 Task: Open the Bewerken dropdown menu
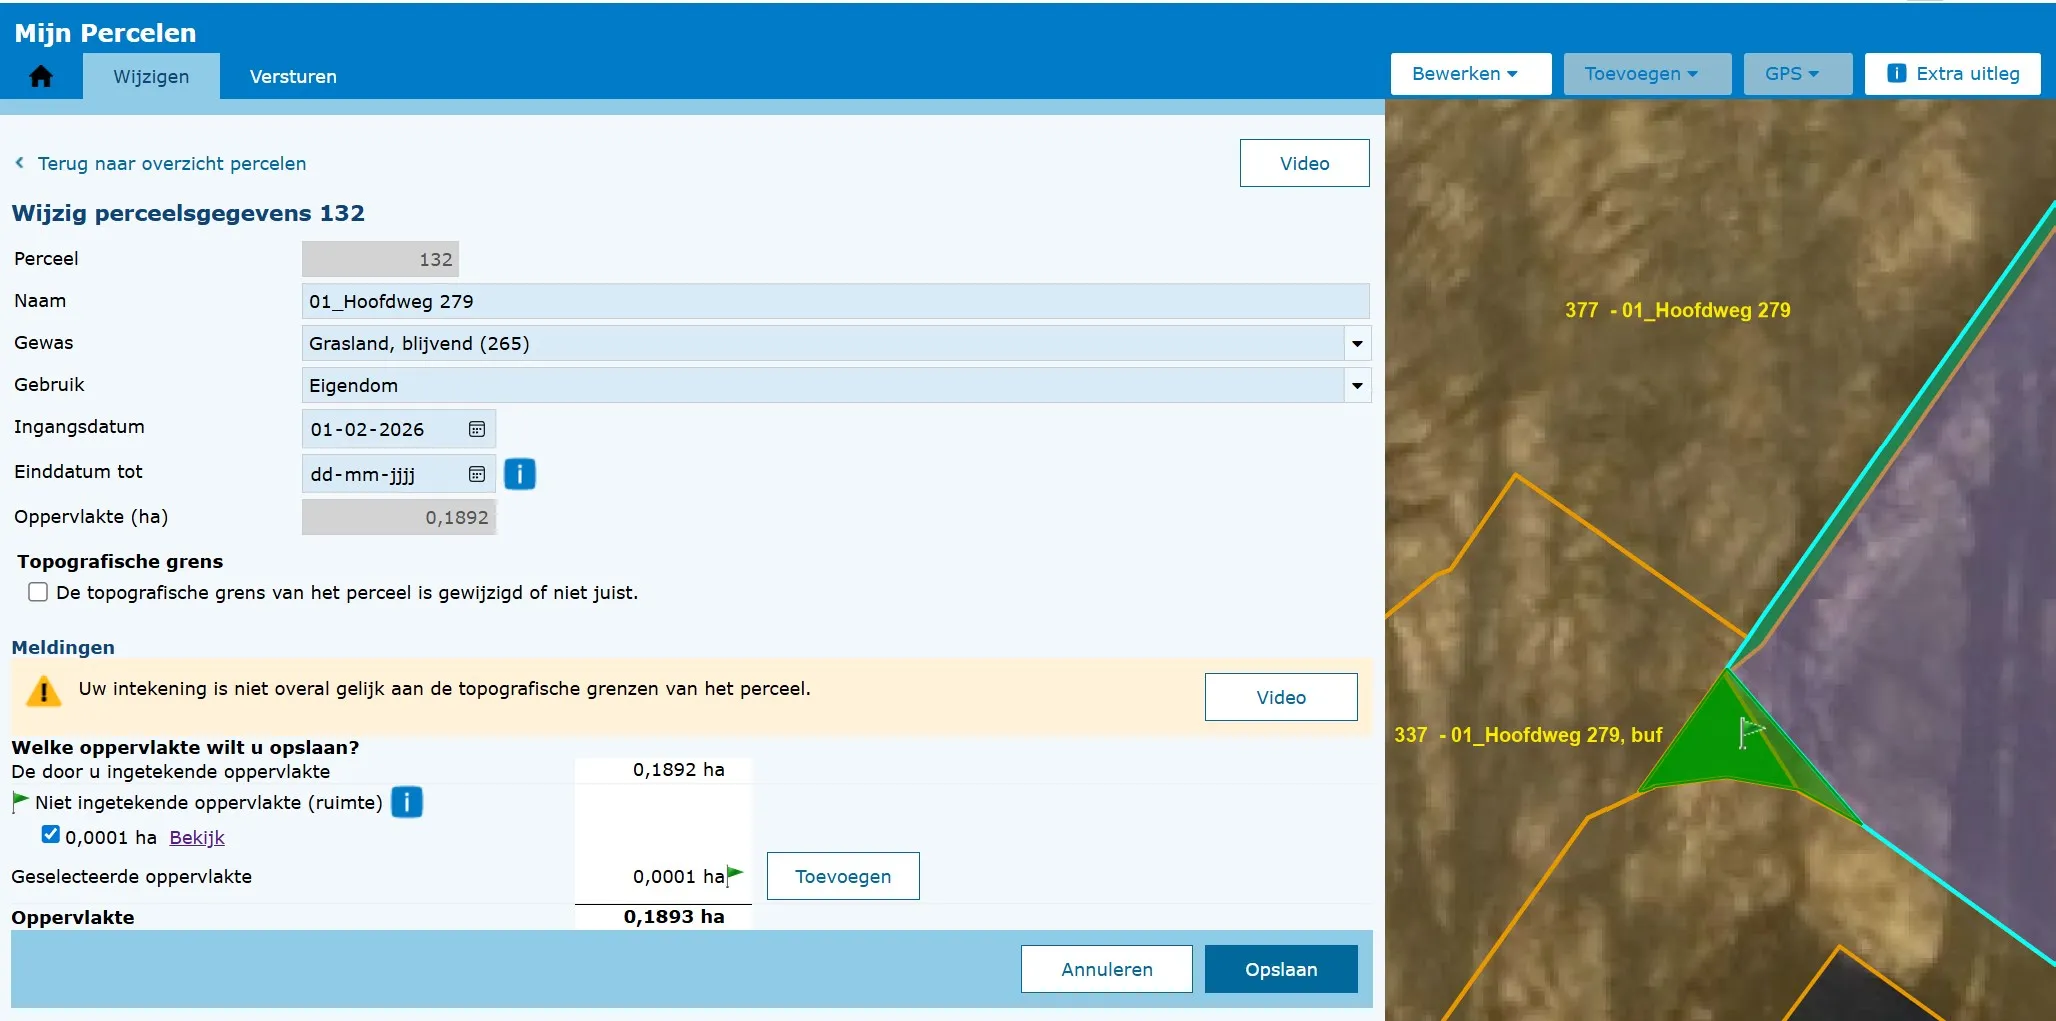click(1470, 74)
